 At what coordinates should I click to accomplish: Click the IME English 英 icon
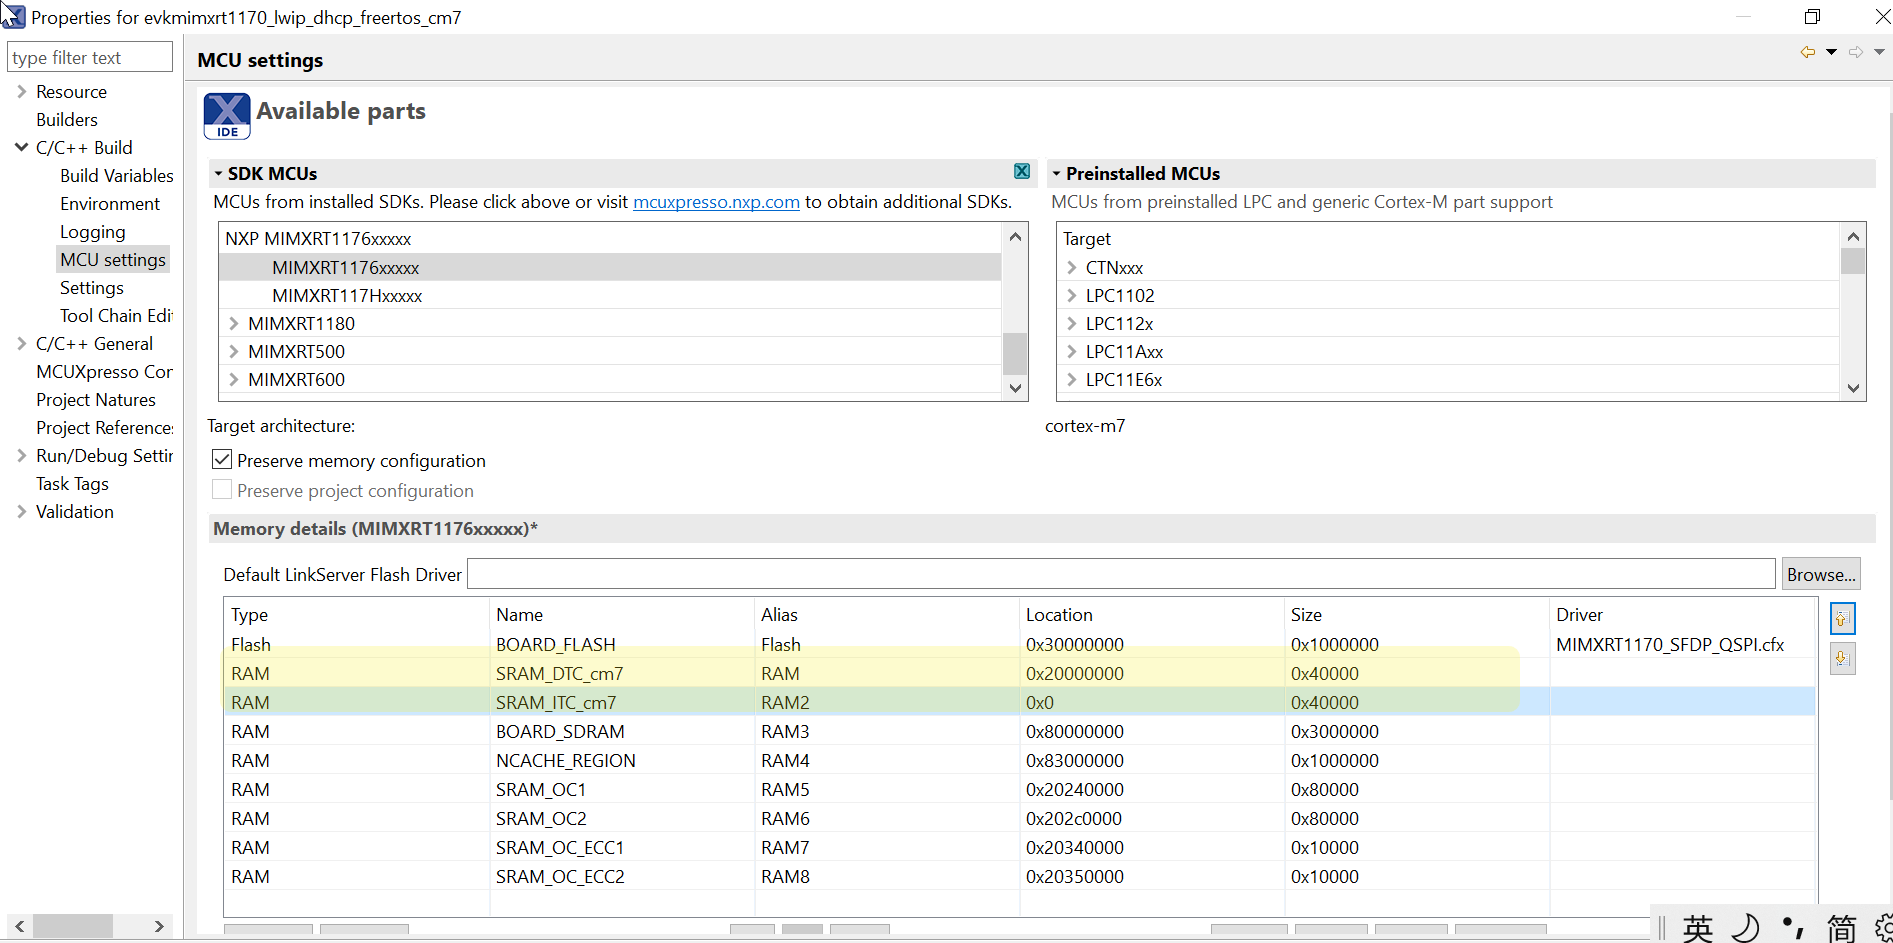tap(1697, 927)
